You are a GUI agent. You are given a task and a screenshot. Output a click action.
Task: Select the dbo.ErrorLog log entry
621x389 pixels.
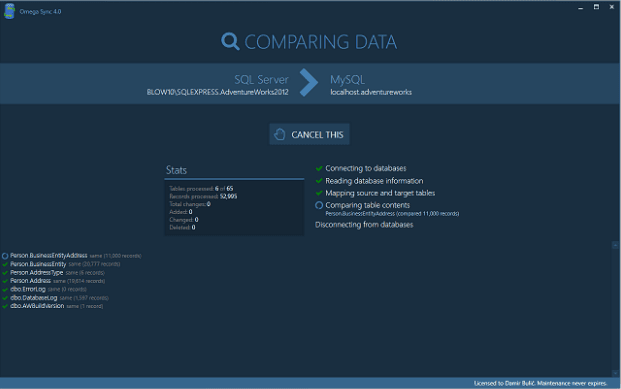point(44,289)
